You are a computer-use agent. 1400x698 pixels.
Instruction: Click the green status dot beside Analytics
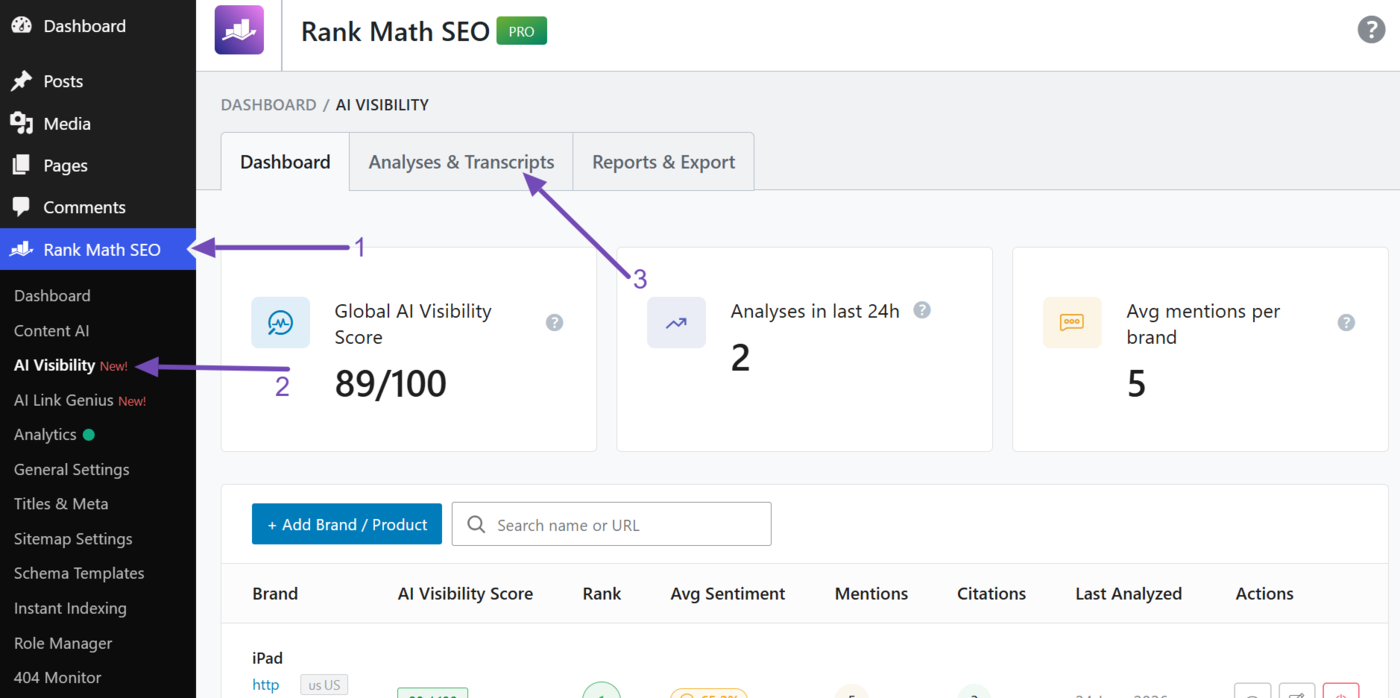pyautogui.click(x=89, y=435)
